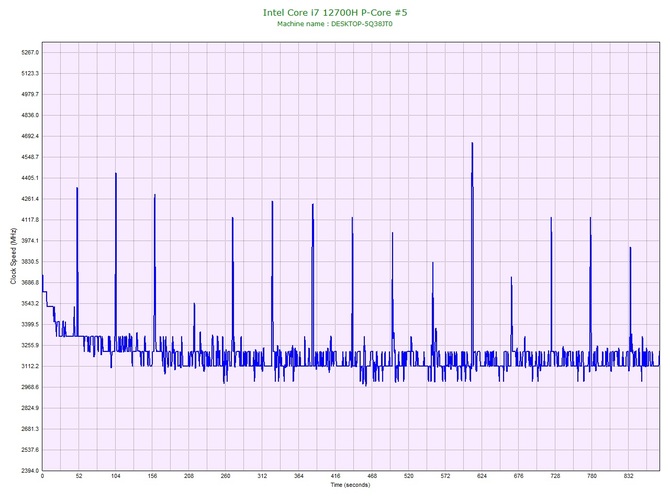Click the 520 x-axis tick label

pyautogui.click(x=409, y=476)
